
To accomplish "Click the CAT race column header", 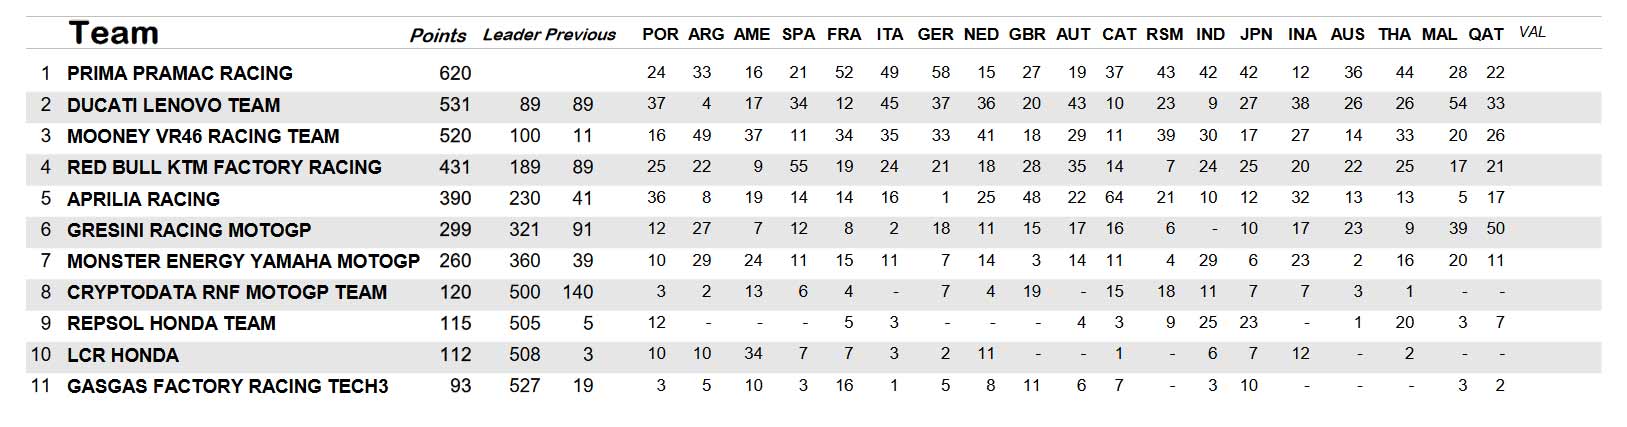I will pyautogui.click(x=1119, y=34).
